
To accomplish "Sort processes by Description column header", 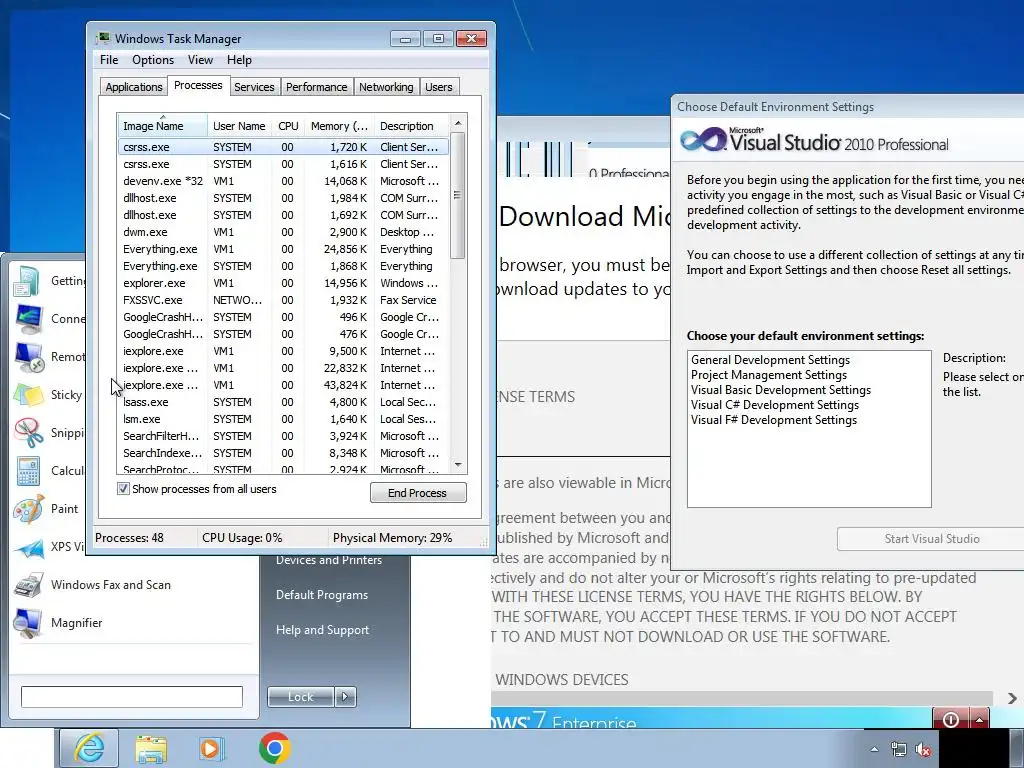I will coord(411,126).
